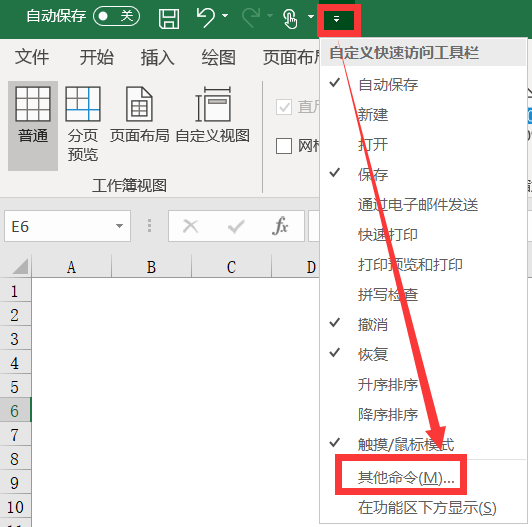Toggle the AutoSave (自动保存) switch
532x527 pixels.
pos(116,16)
